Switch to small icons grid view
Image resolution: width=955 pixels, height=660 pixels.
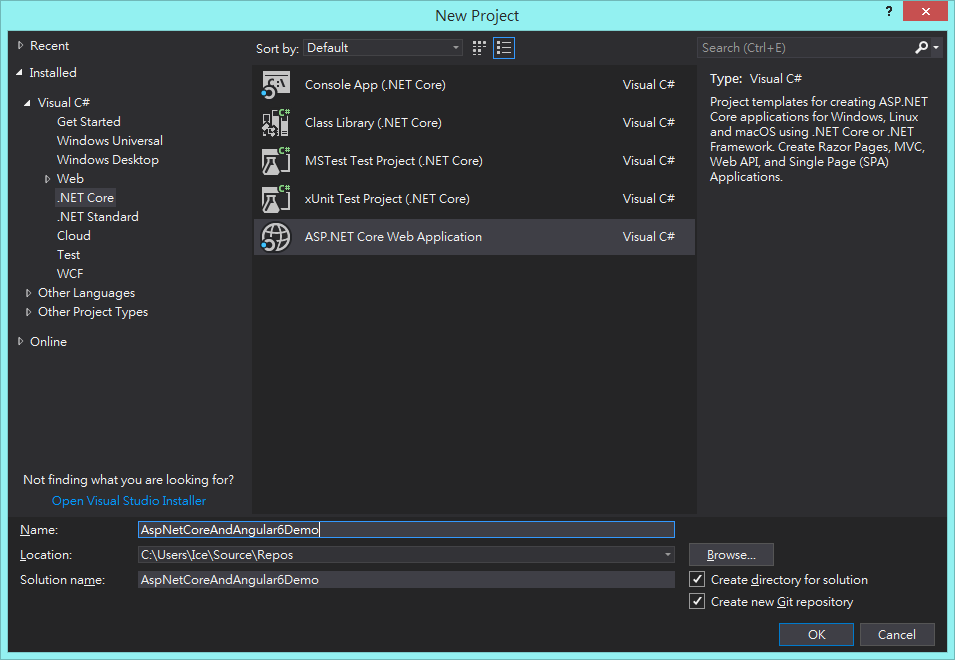(x=479, y=48)
